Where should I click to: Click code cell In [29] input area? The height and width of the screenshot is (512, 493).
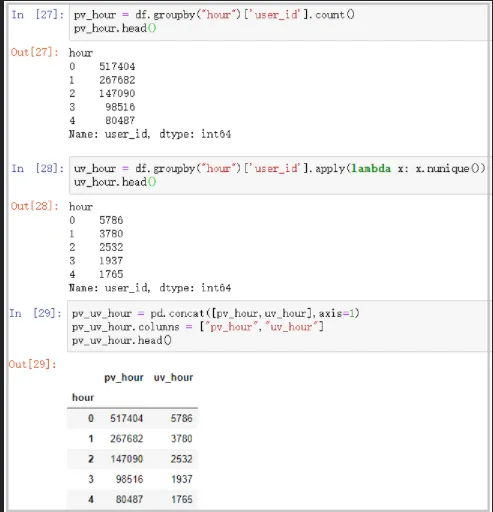278,326
